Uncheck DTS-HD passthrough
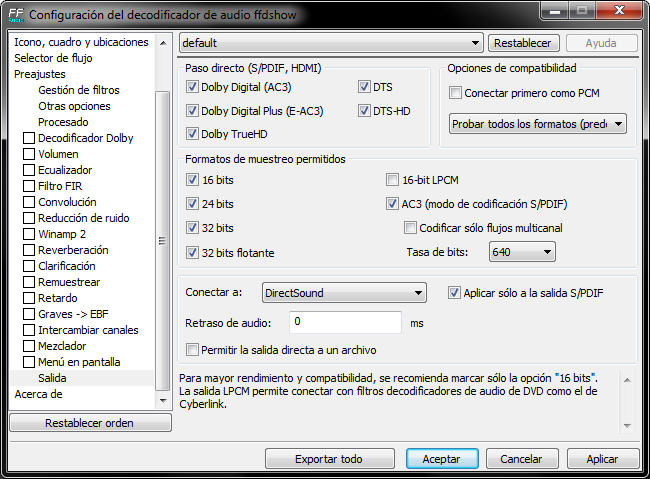 point(364,111)
